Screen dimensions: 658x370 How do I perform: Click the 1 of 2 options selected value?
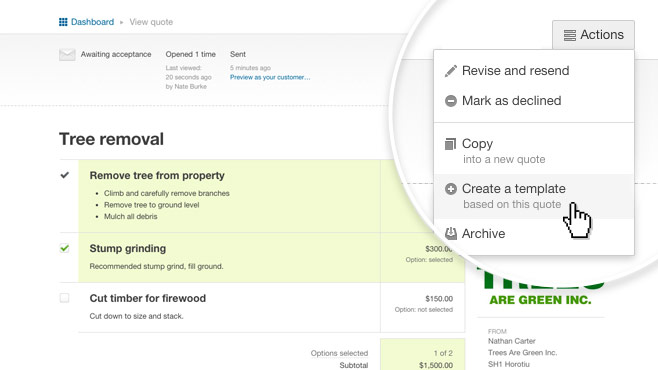point(443,353)
